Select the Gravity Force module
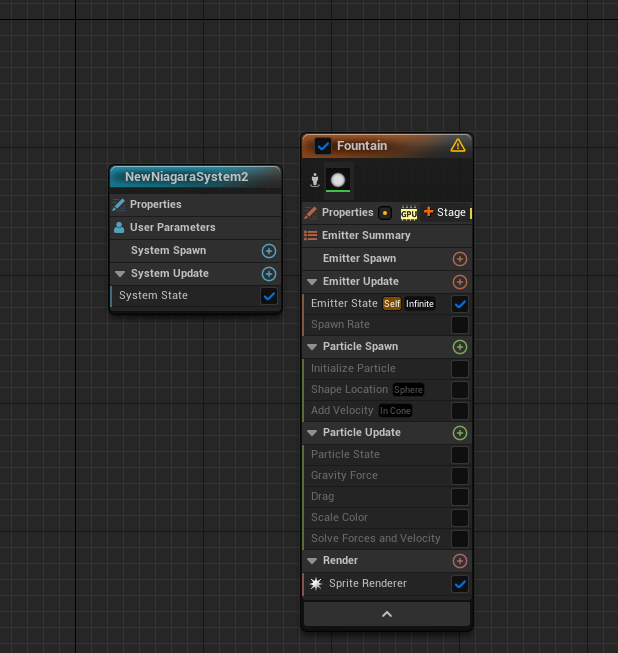This screenshot has height=653, width=618. [x=387, y=476]
